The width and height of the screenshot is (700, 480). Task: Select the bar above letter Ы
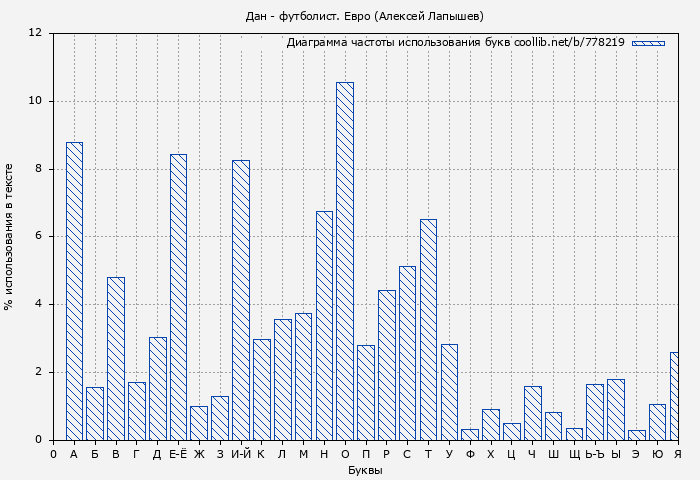[x=615, y=409]
